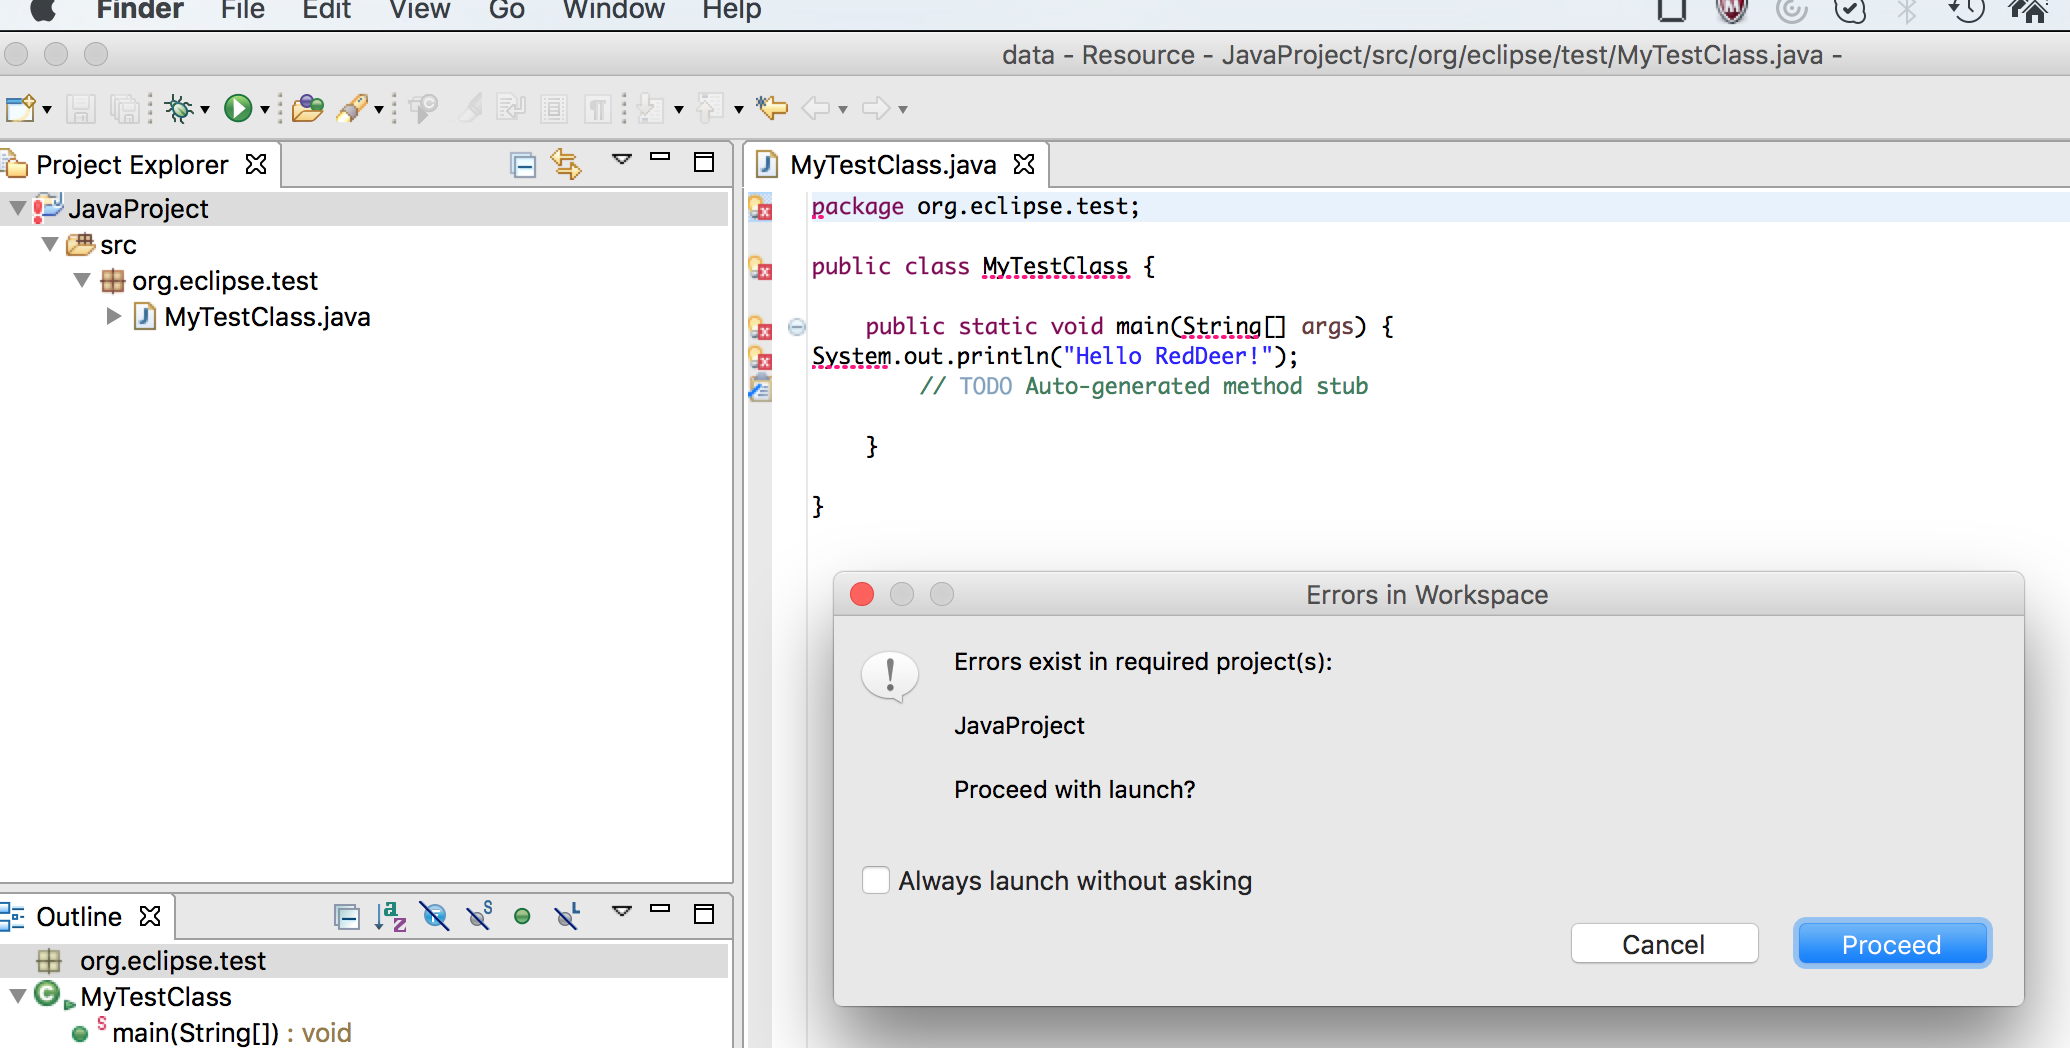
Task: Collapse the main method fold in editor
Action: [797, 326]
